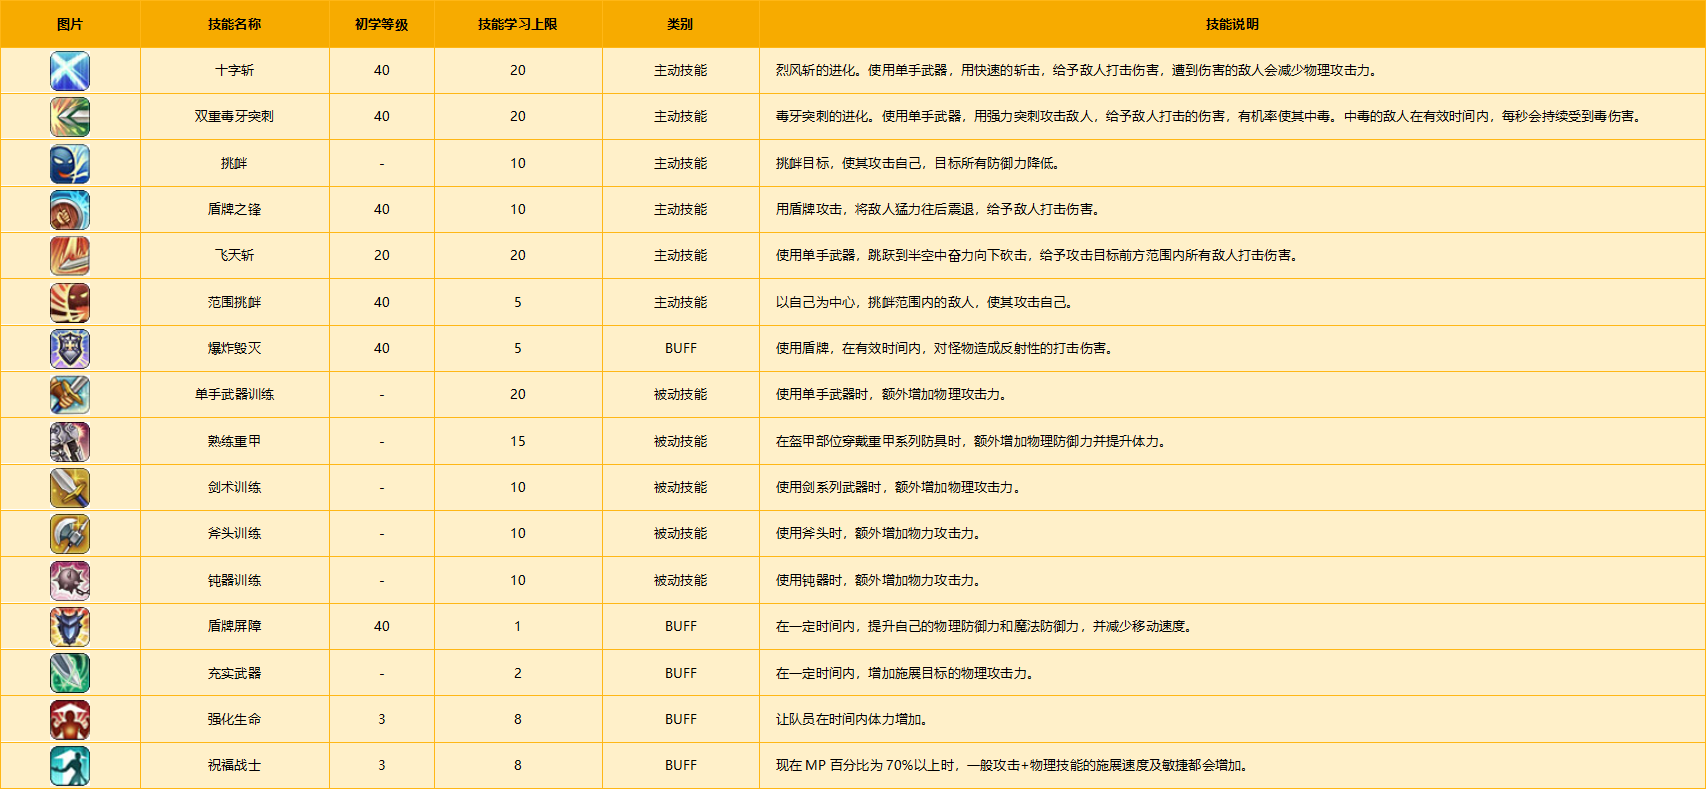Select the 飞天斩 skill icon
The image size is (1707, 790).
tap(70, 256)
